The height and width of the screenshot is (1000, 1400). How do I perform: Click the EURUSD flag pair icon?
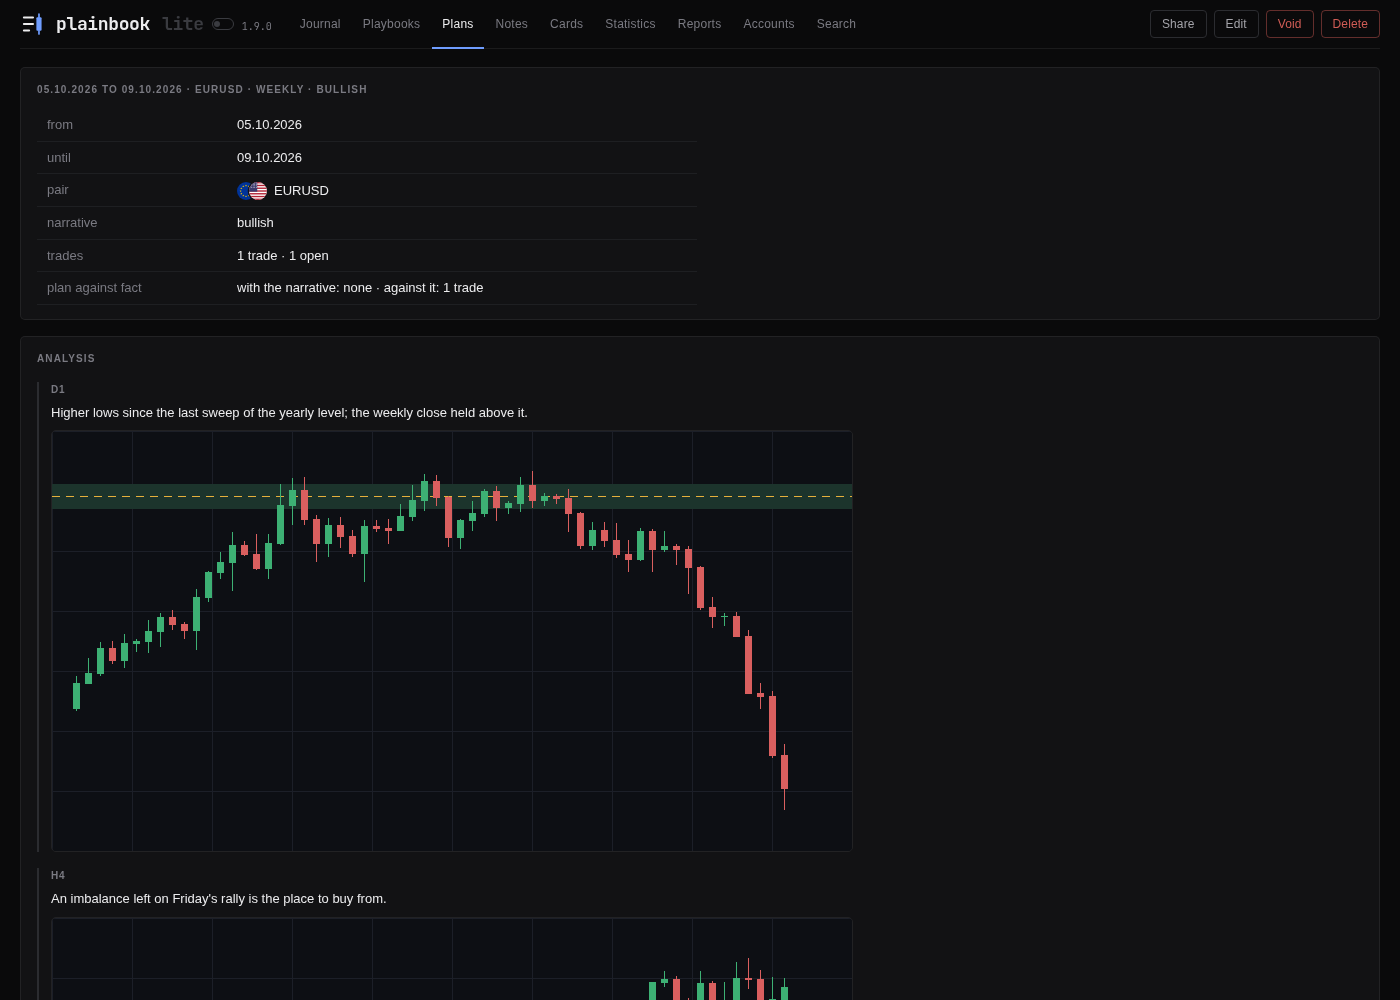click(252, 190)
